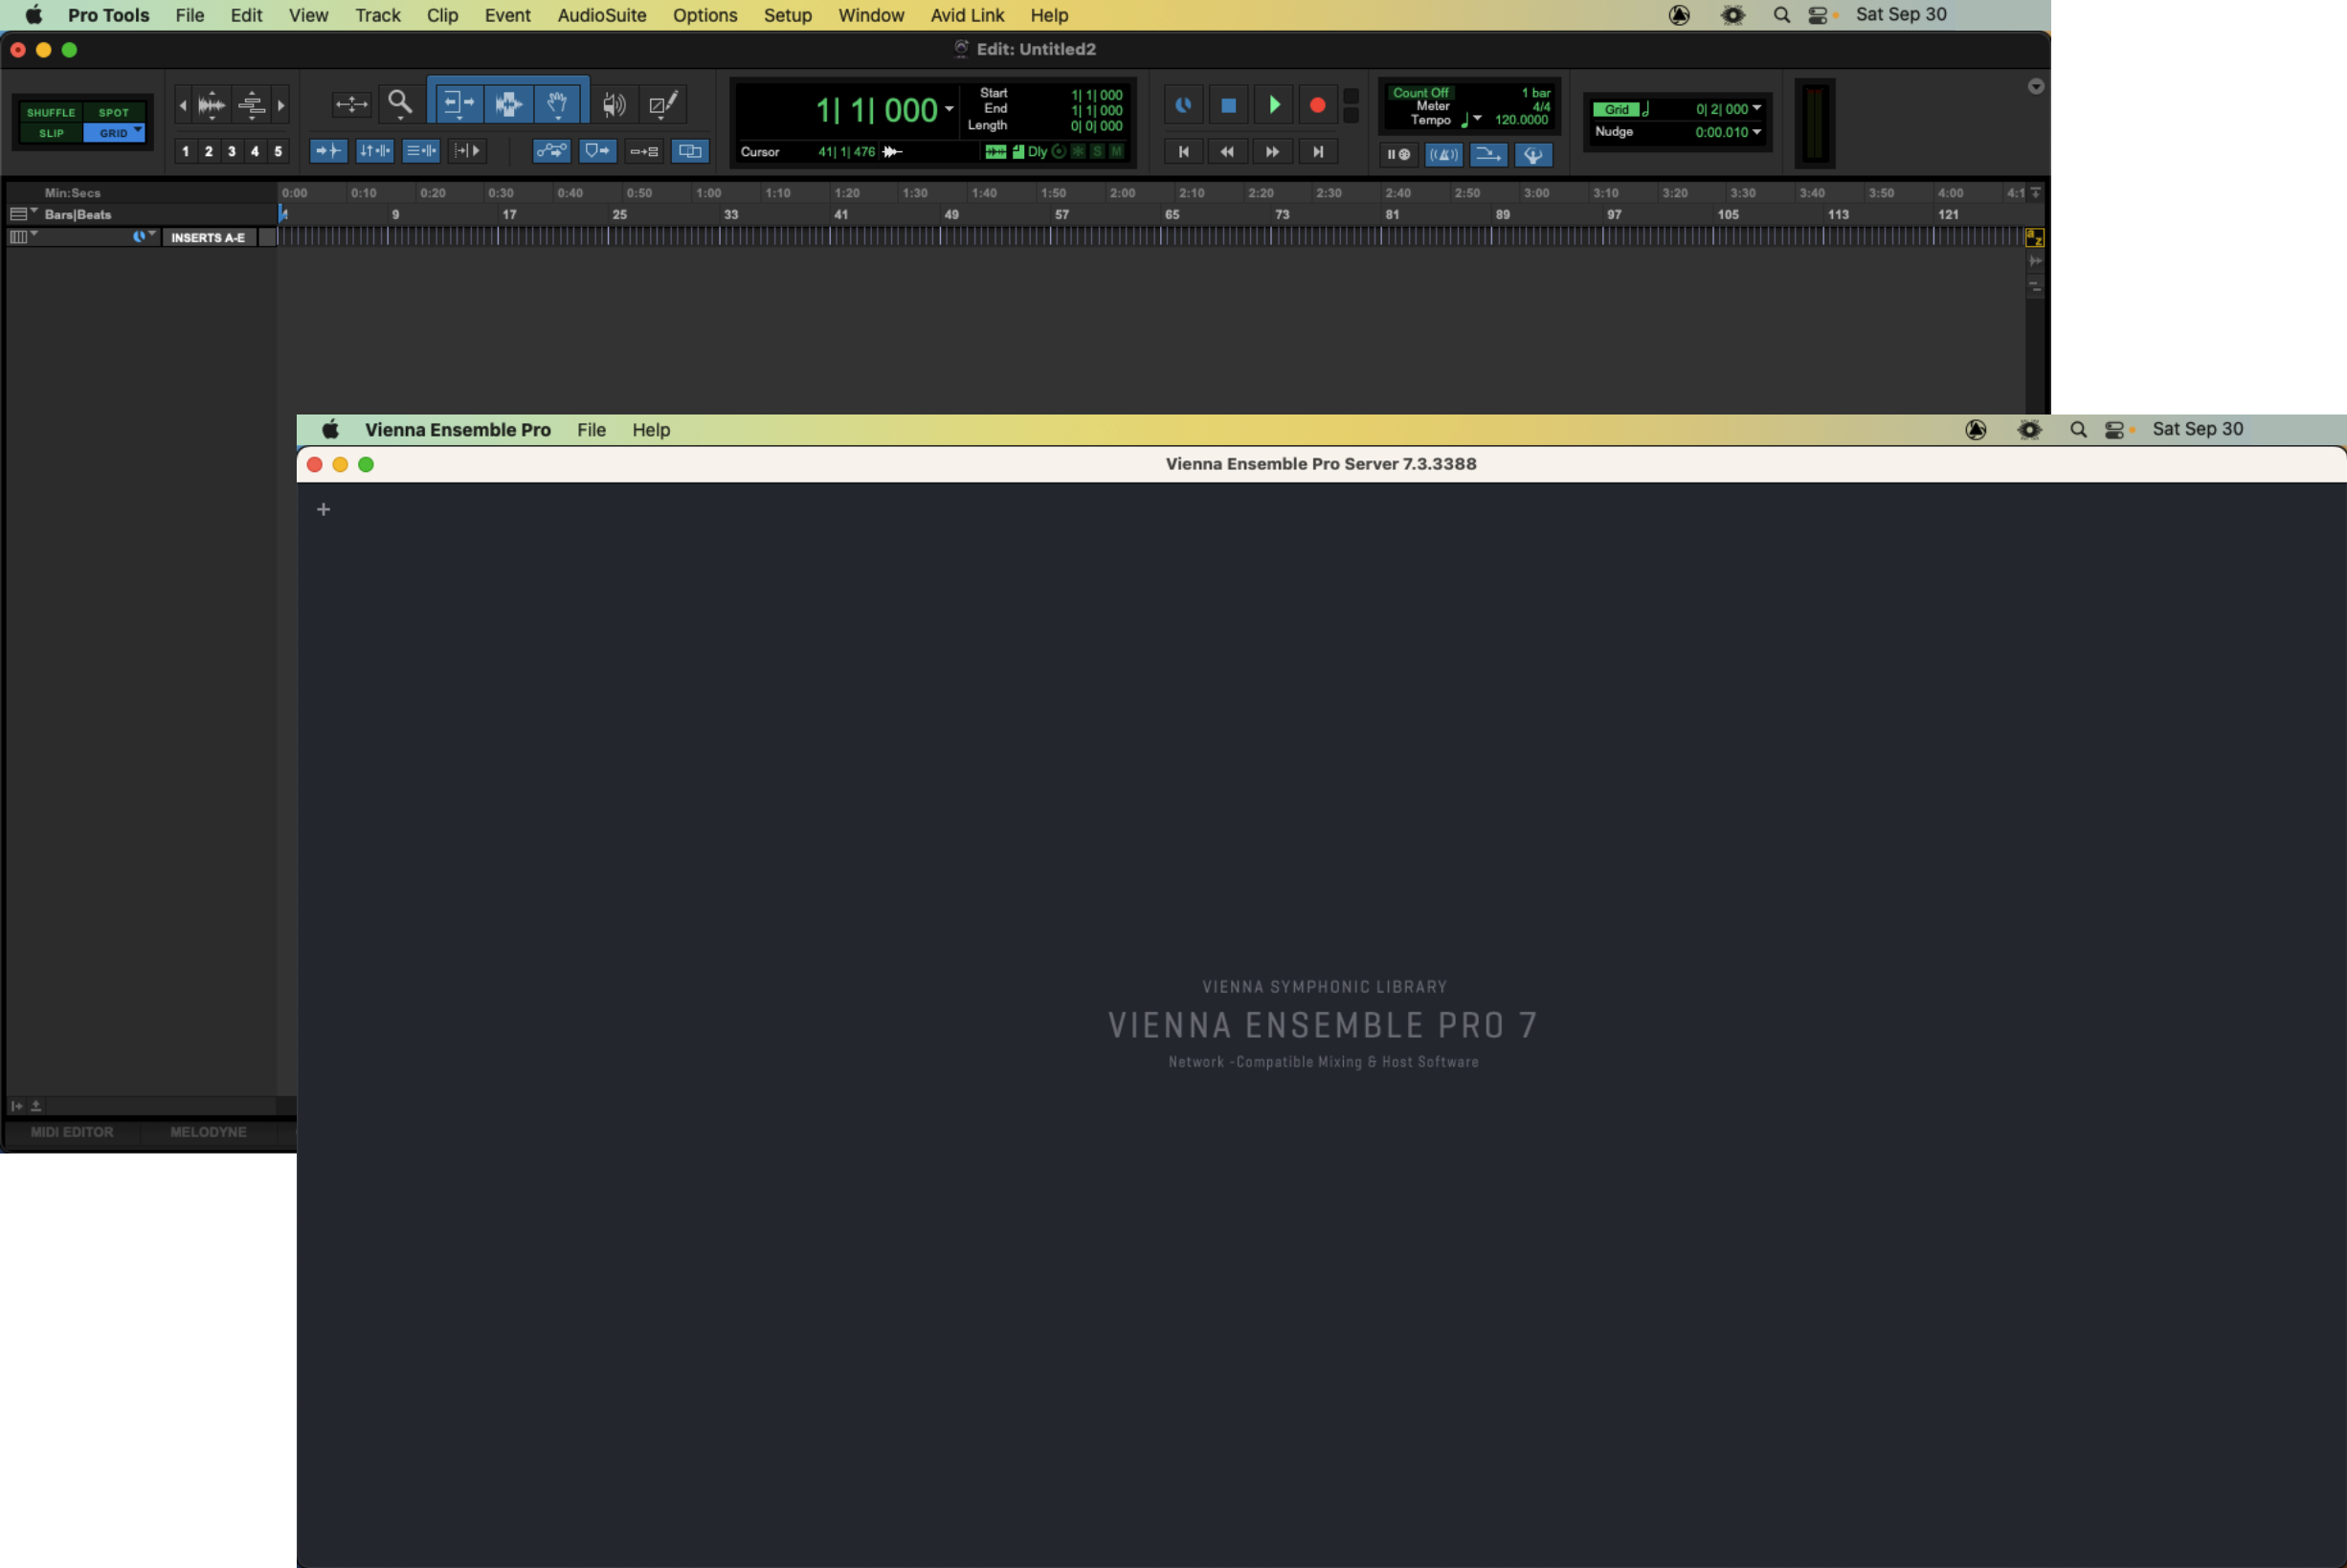Click the Return to Zero button
This screenshot has width=2347, height=1568.
click(x=1183, y=152)
